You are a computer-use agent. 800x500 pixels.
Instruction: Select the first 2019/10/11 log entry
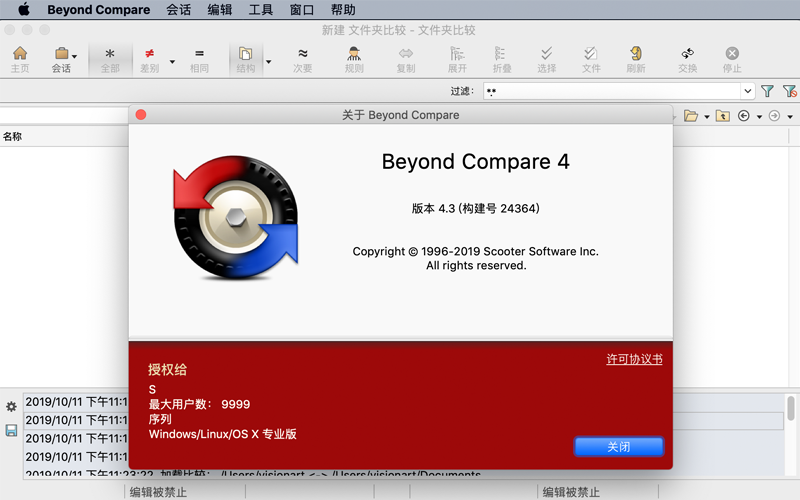point(76,402)
